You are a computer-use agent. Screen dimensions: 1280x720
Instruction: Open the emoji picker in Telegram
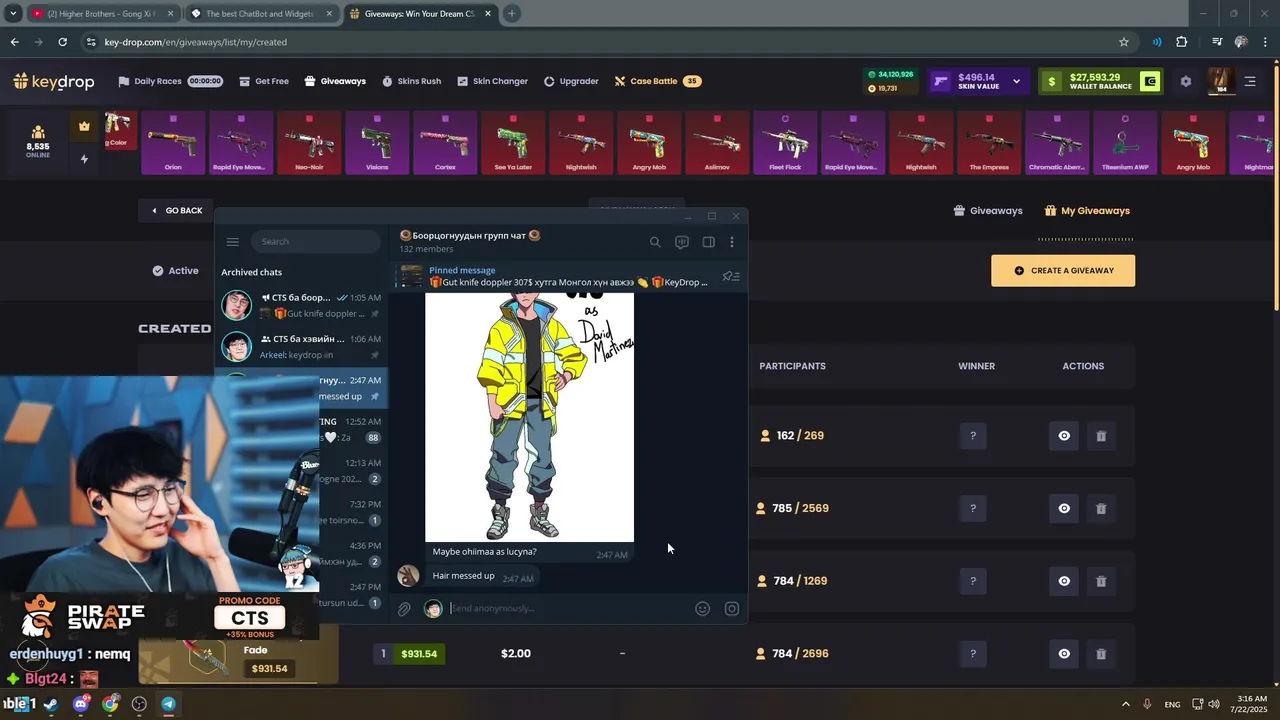702,608
